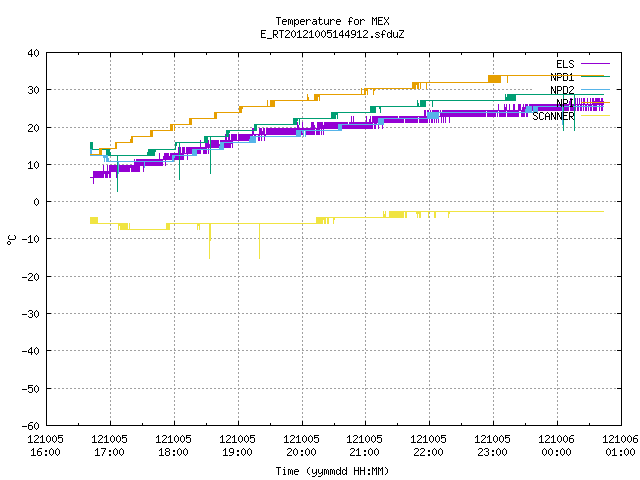The image size is (640, 480).
Task: Select the NPD2 legend label
Action: point(562,90)
